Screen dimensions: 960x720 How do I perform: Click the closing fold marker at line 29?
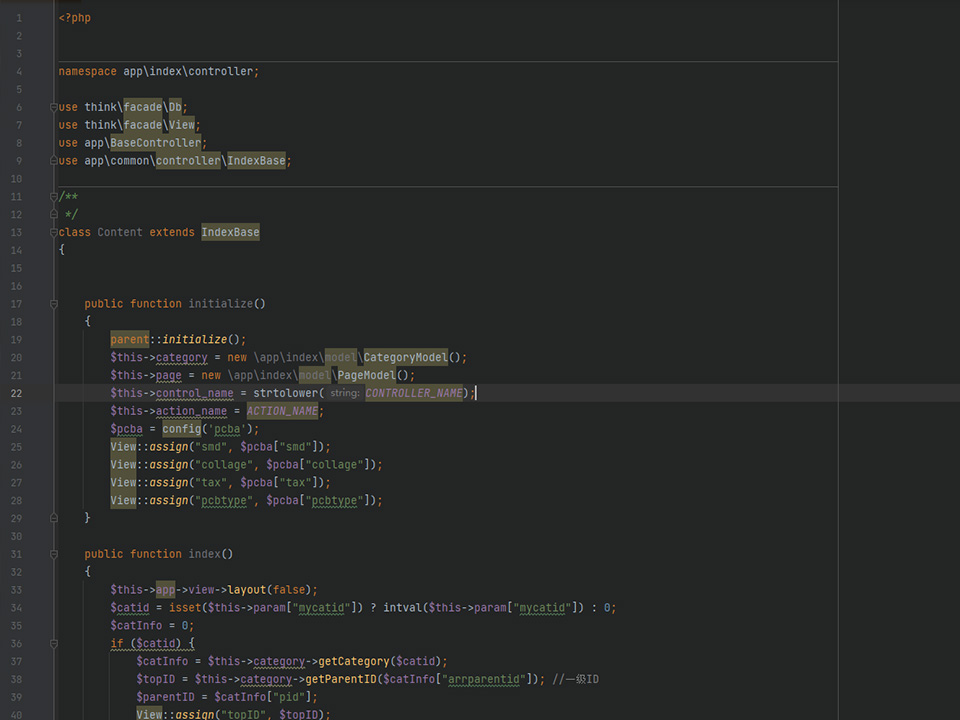(54, 518)
